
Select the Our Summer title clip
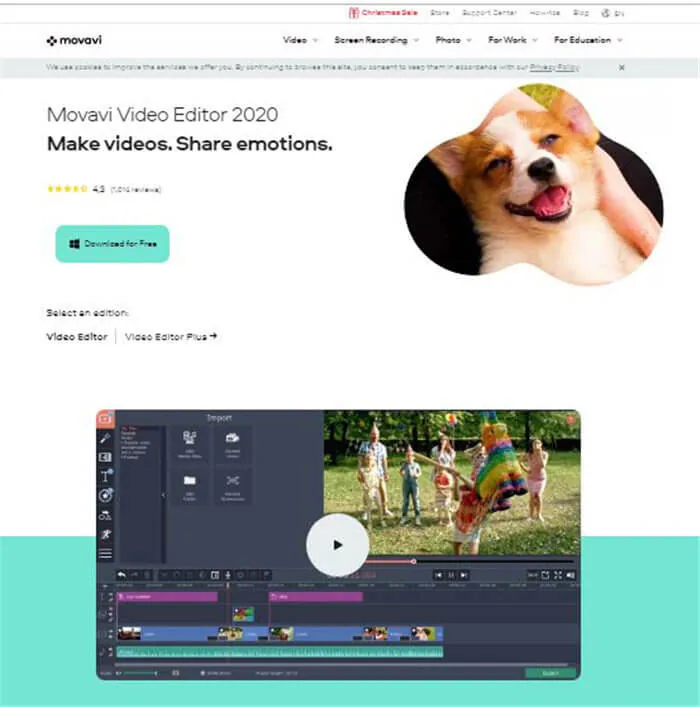[167, 597]
